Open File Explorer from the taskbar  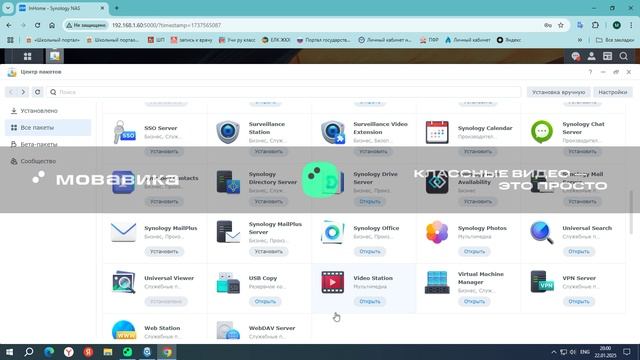[108, 352]
